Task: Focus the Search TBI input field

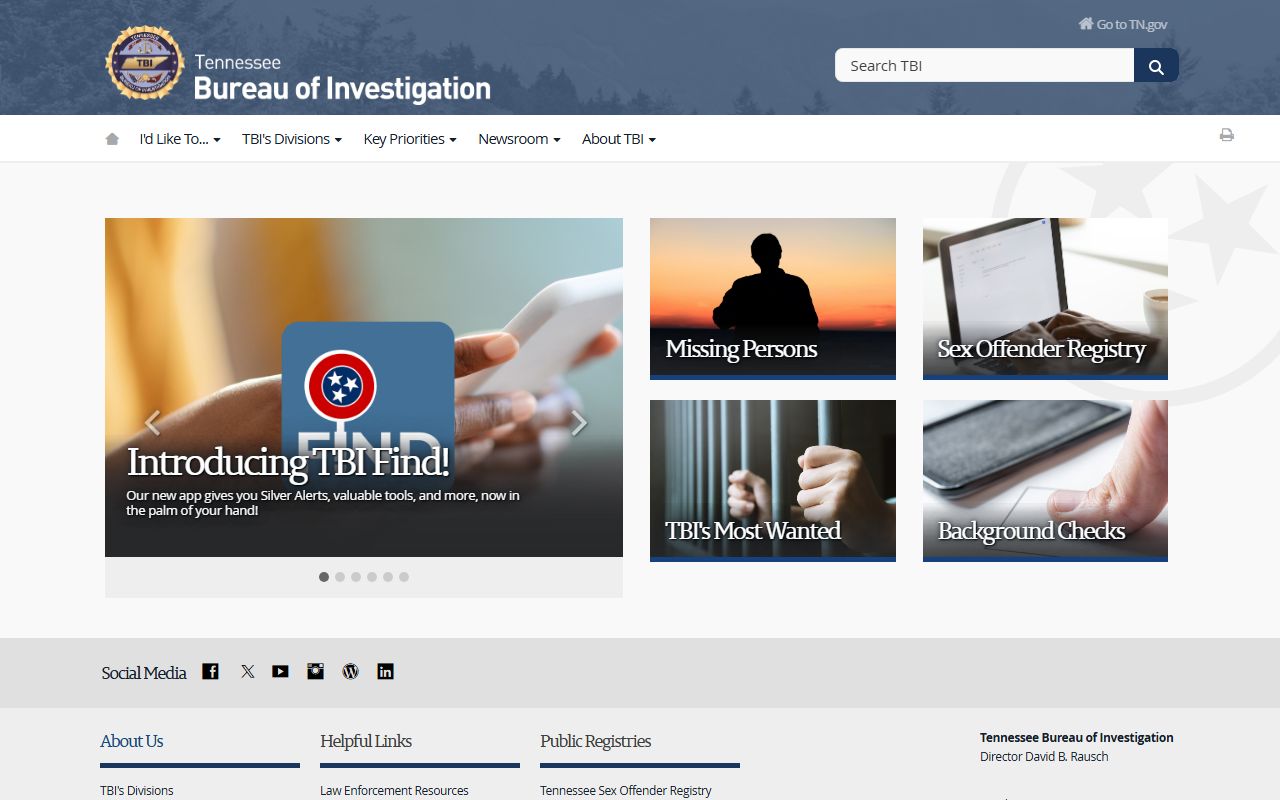Action: 984,65
